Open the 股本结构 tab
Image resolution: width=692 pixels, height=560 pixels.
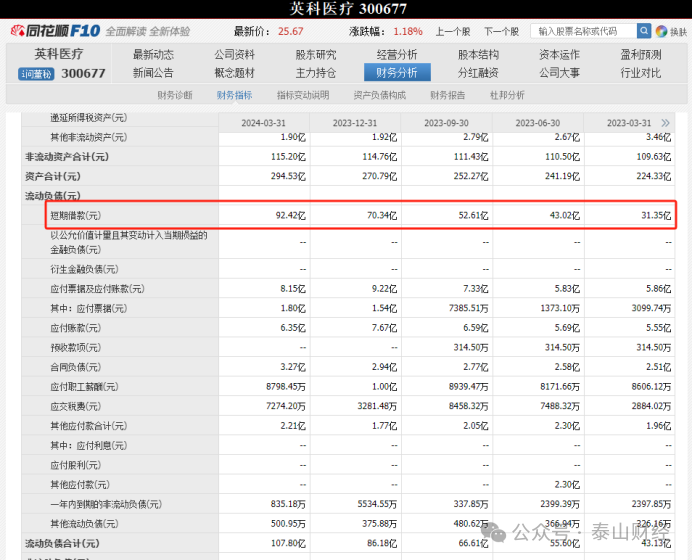click(478, 55)
